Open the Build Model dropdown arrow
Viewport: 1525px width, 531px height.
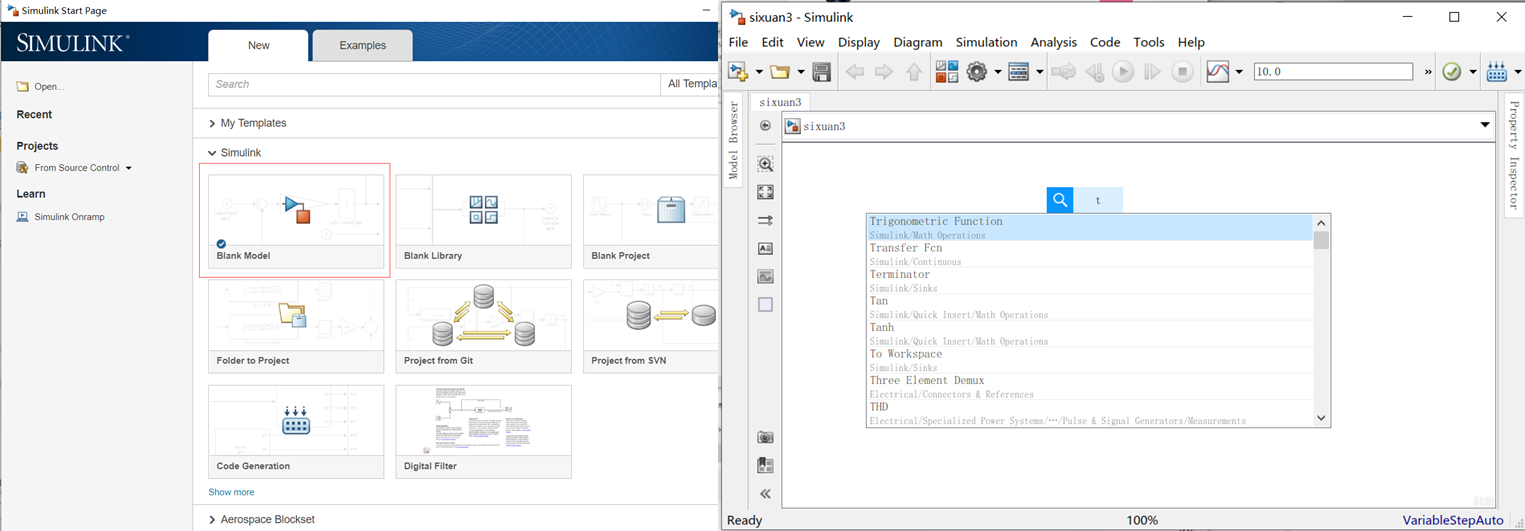[1517, 72]
